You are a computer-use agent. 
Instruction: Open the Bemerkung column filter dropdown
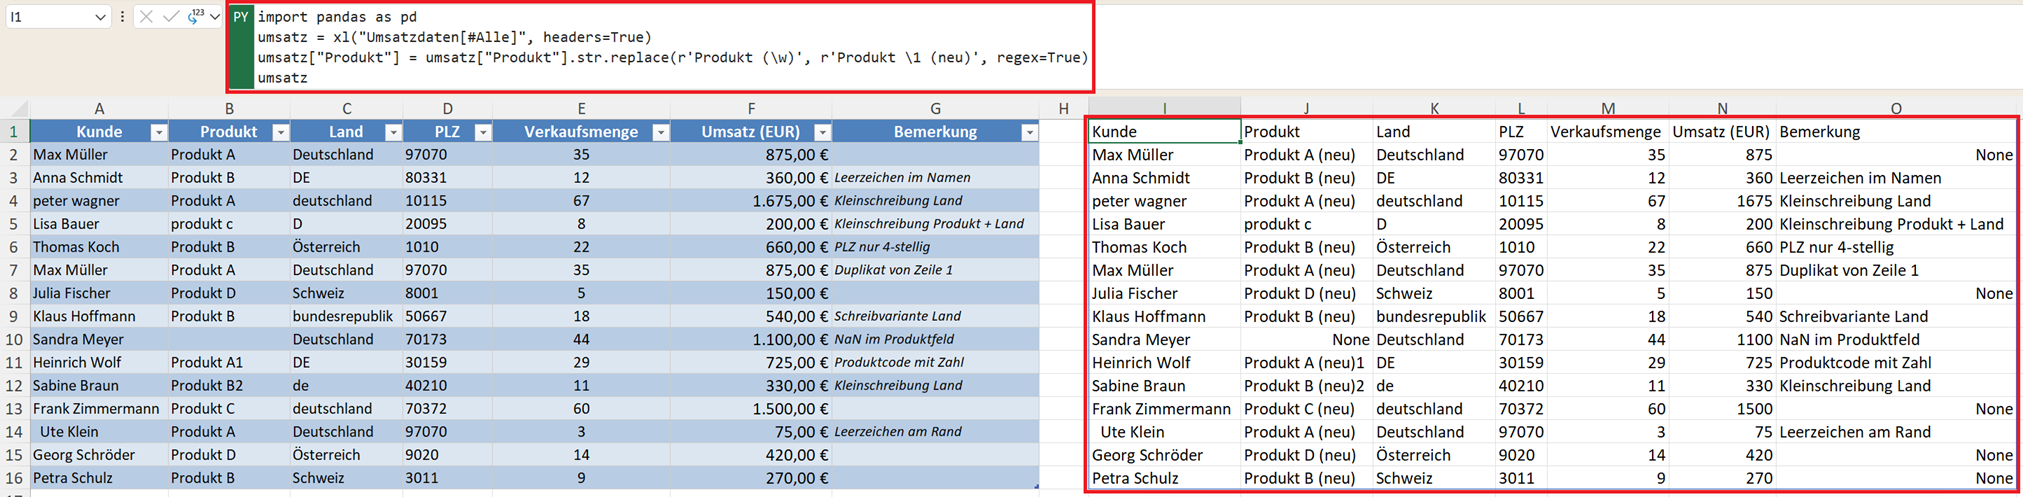pyautogui.click(x=1029, y=132)
